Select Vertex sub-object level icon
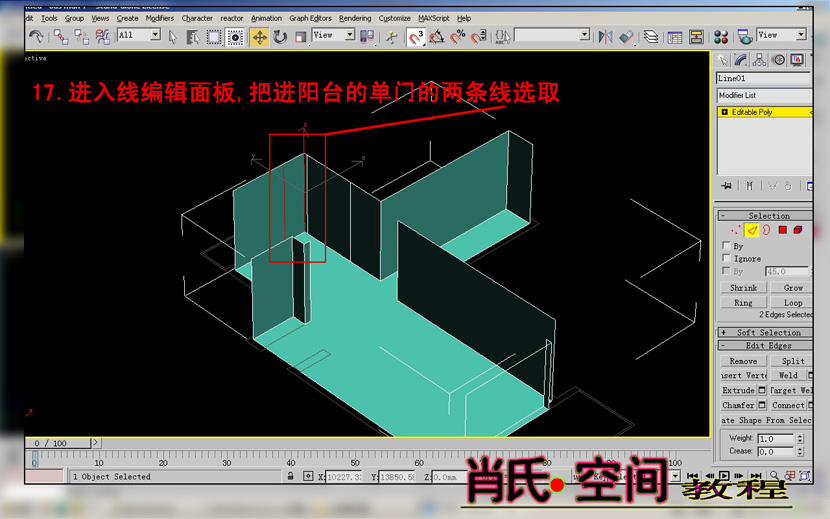Screen dimensions: 830x519 pos(735,230)
